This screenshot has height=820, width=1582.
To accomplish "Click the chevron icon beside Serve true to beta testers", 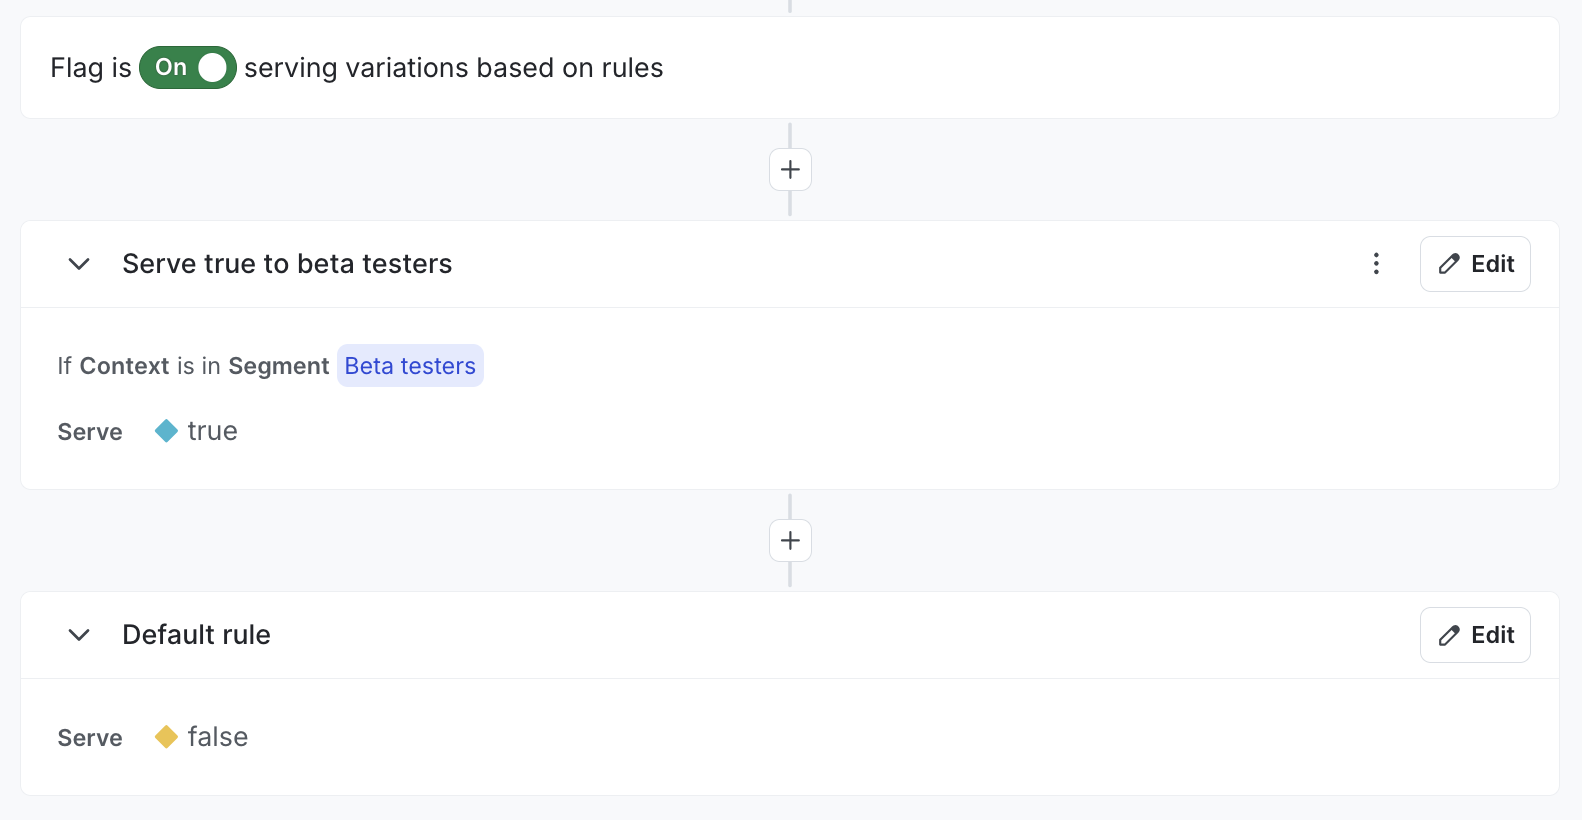I will coord(78,264).
